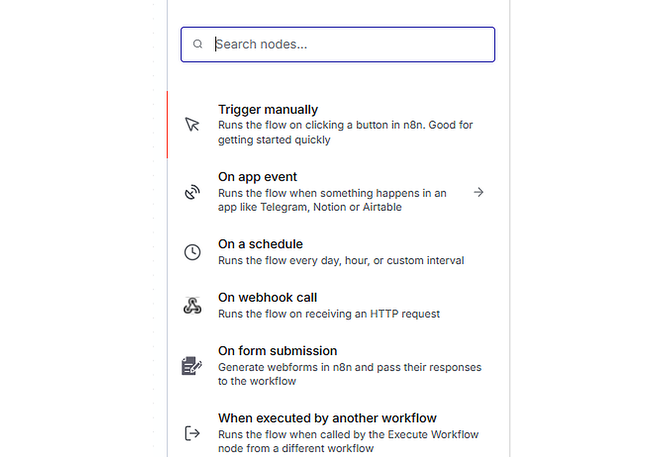Click the Telegram, Notion or Airtable description

click(331, 200)
